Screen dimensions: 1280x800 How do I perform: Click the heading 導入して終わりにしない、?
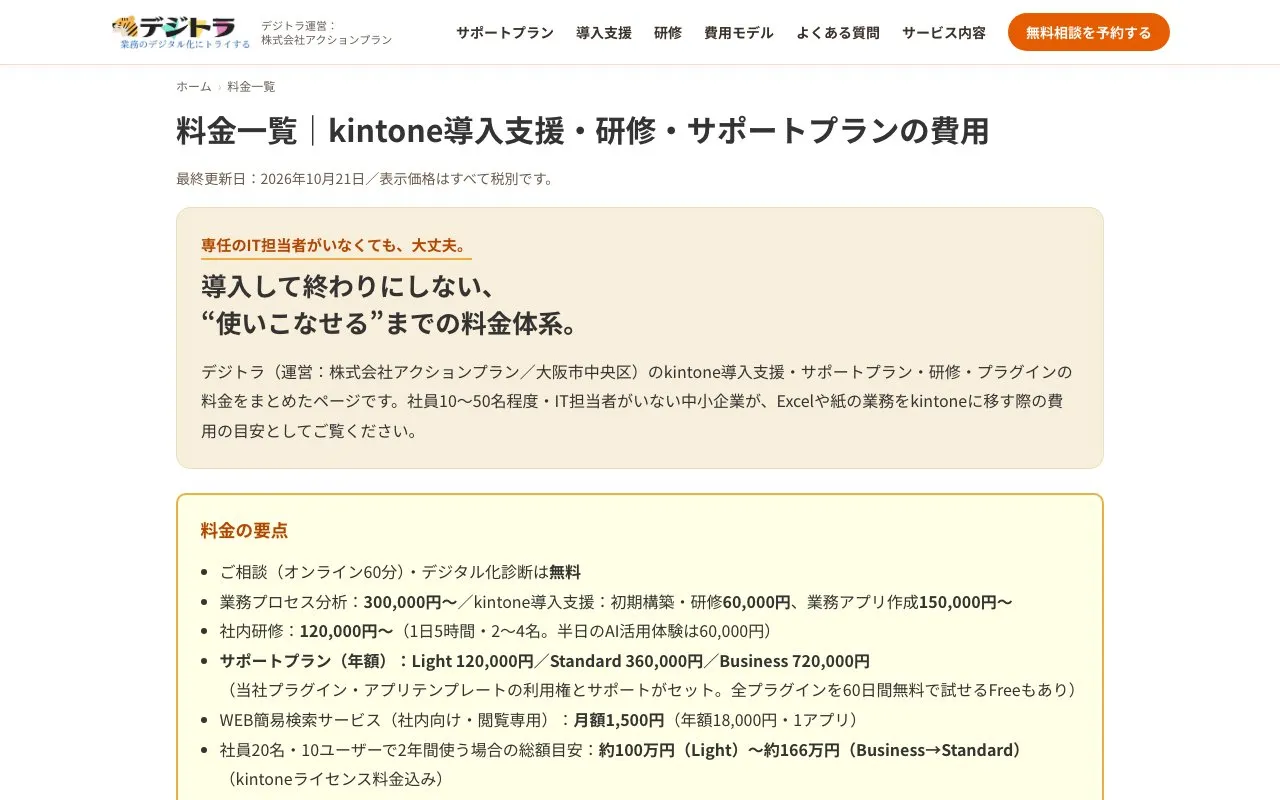point(349,285)
